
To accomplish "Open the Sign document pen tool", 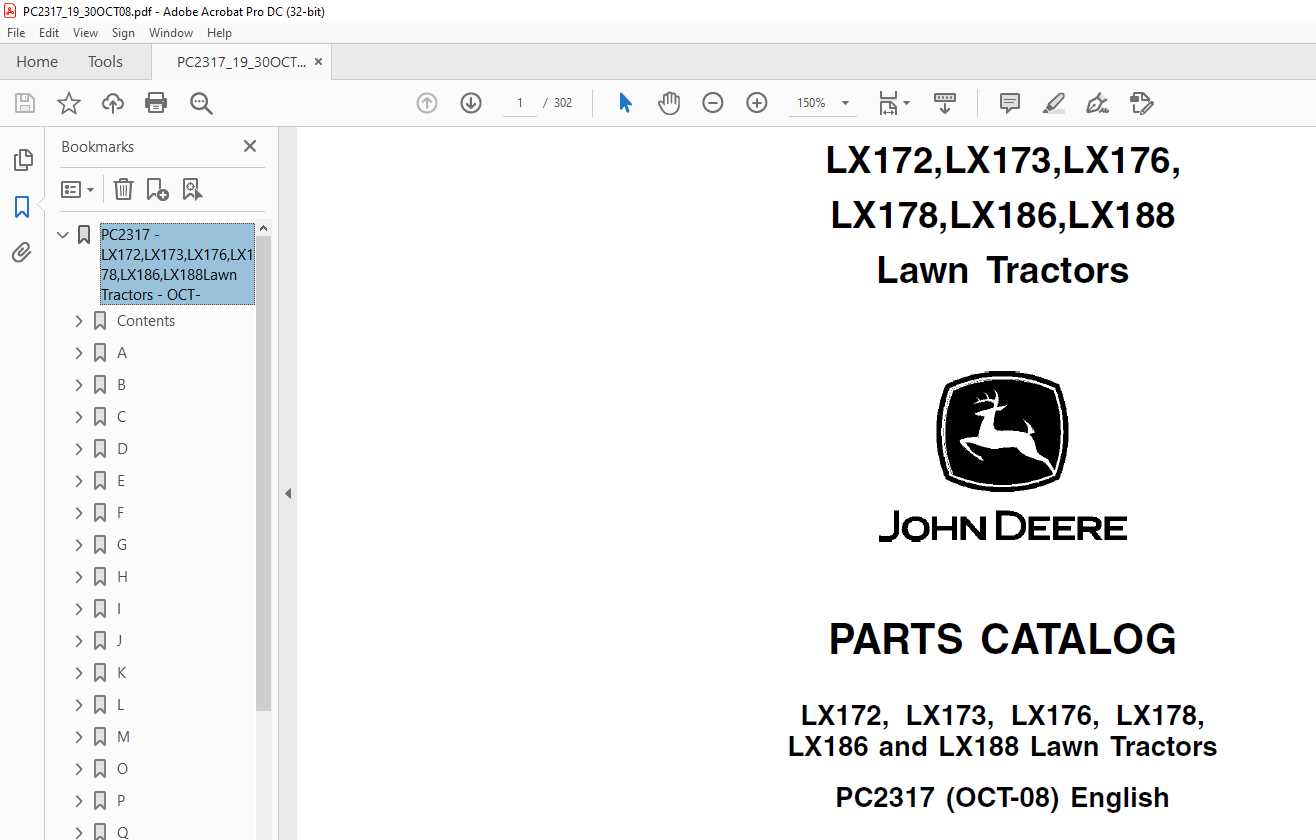I will 1097,103.
